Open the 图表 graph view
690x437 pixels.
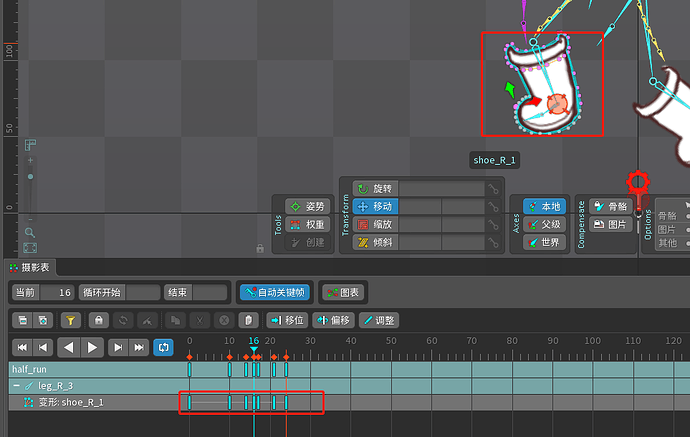pyautogui.click(x=343, y=293)
